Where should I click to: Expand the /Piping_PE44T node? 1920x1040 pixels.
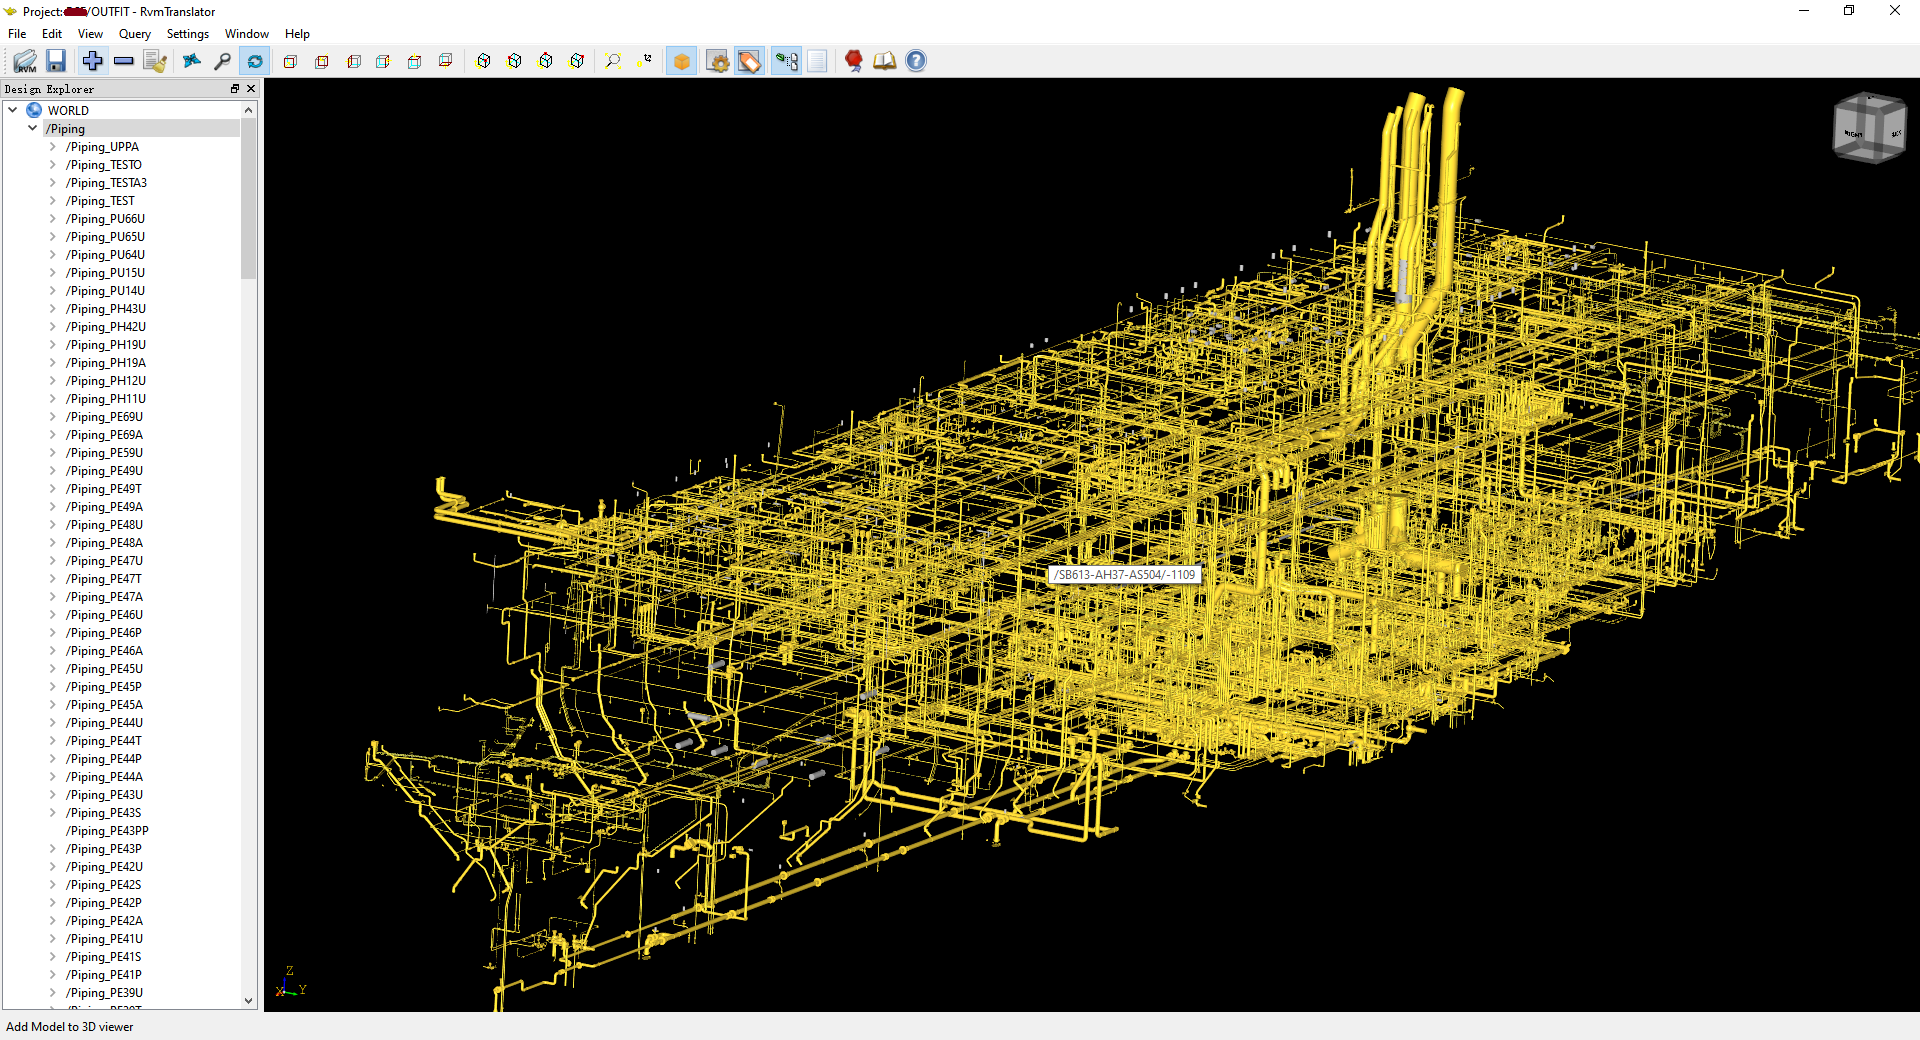click(53, 740)
